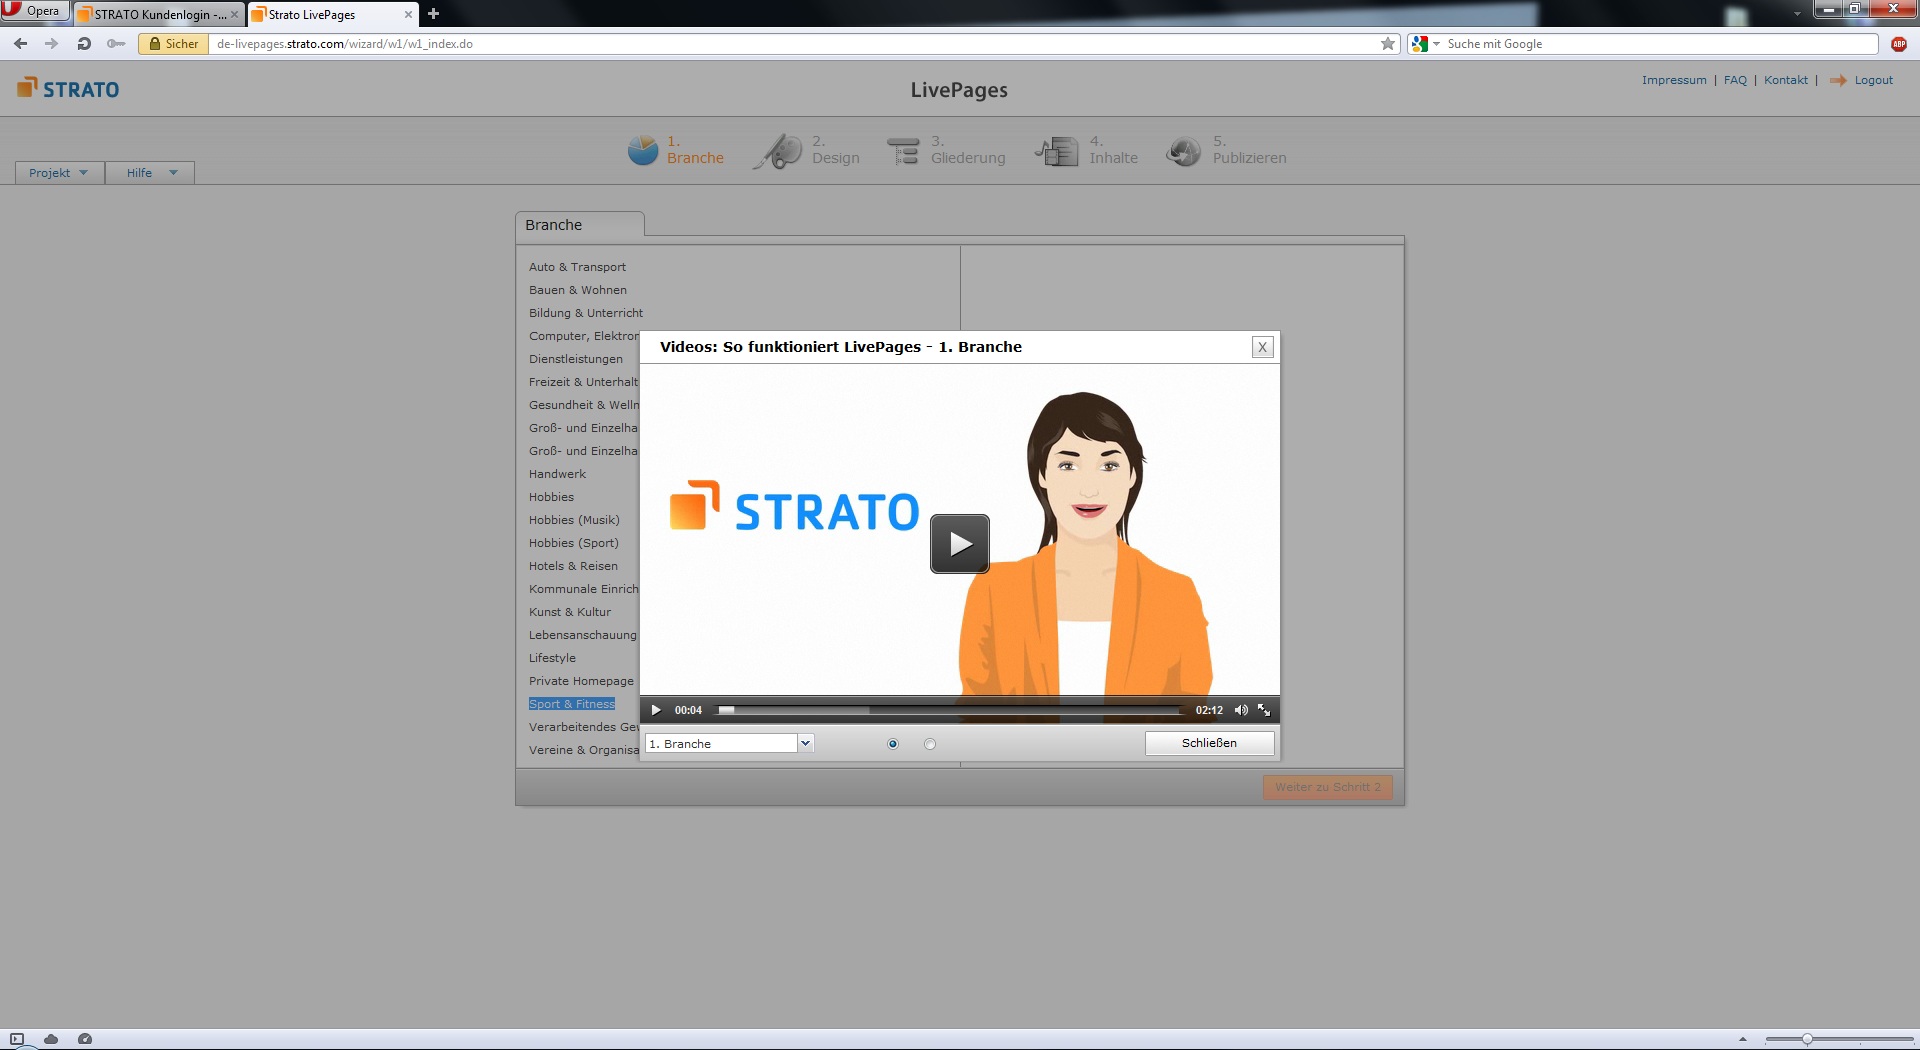
Task: Mute the video using the speaker icon
Action: pyautogui.click(x=1240, y=710)
